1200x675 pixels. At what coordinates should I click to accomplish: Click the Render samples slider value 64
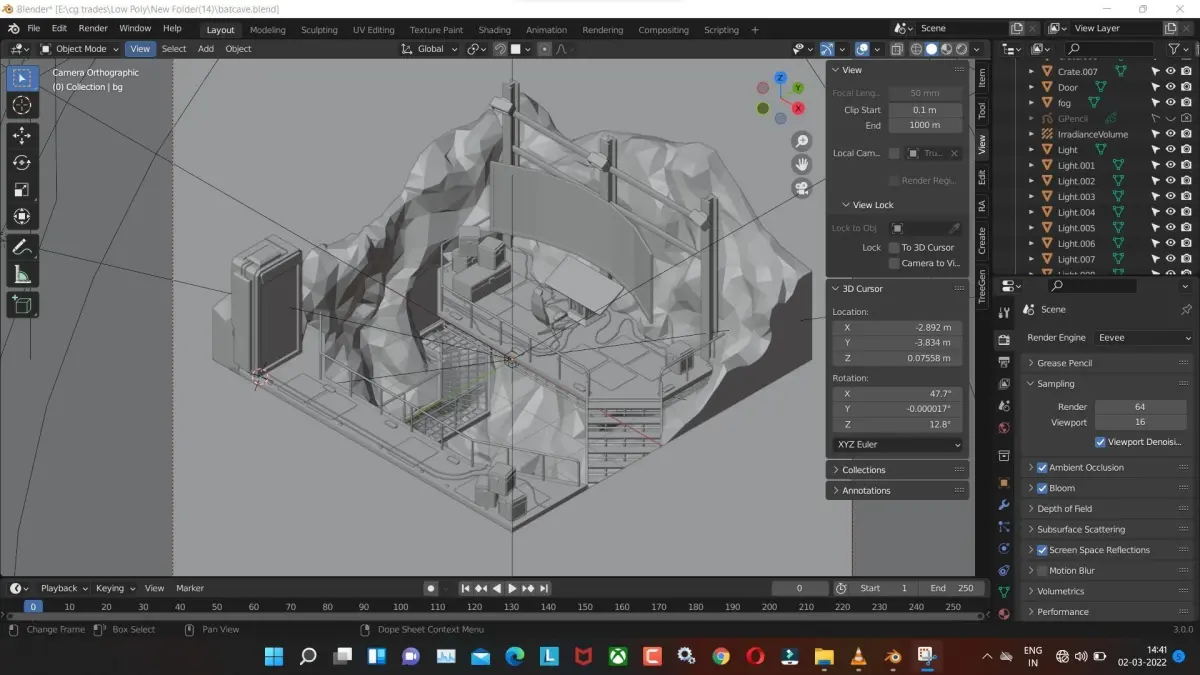[1140, 407]
